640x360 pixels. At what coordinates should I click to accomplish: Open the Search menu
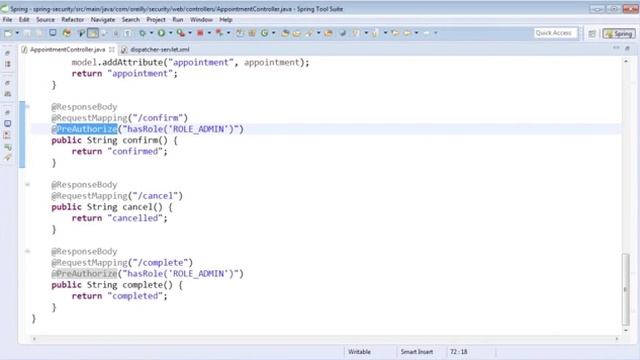[131, 20]
